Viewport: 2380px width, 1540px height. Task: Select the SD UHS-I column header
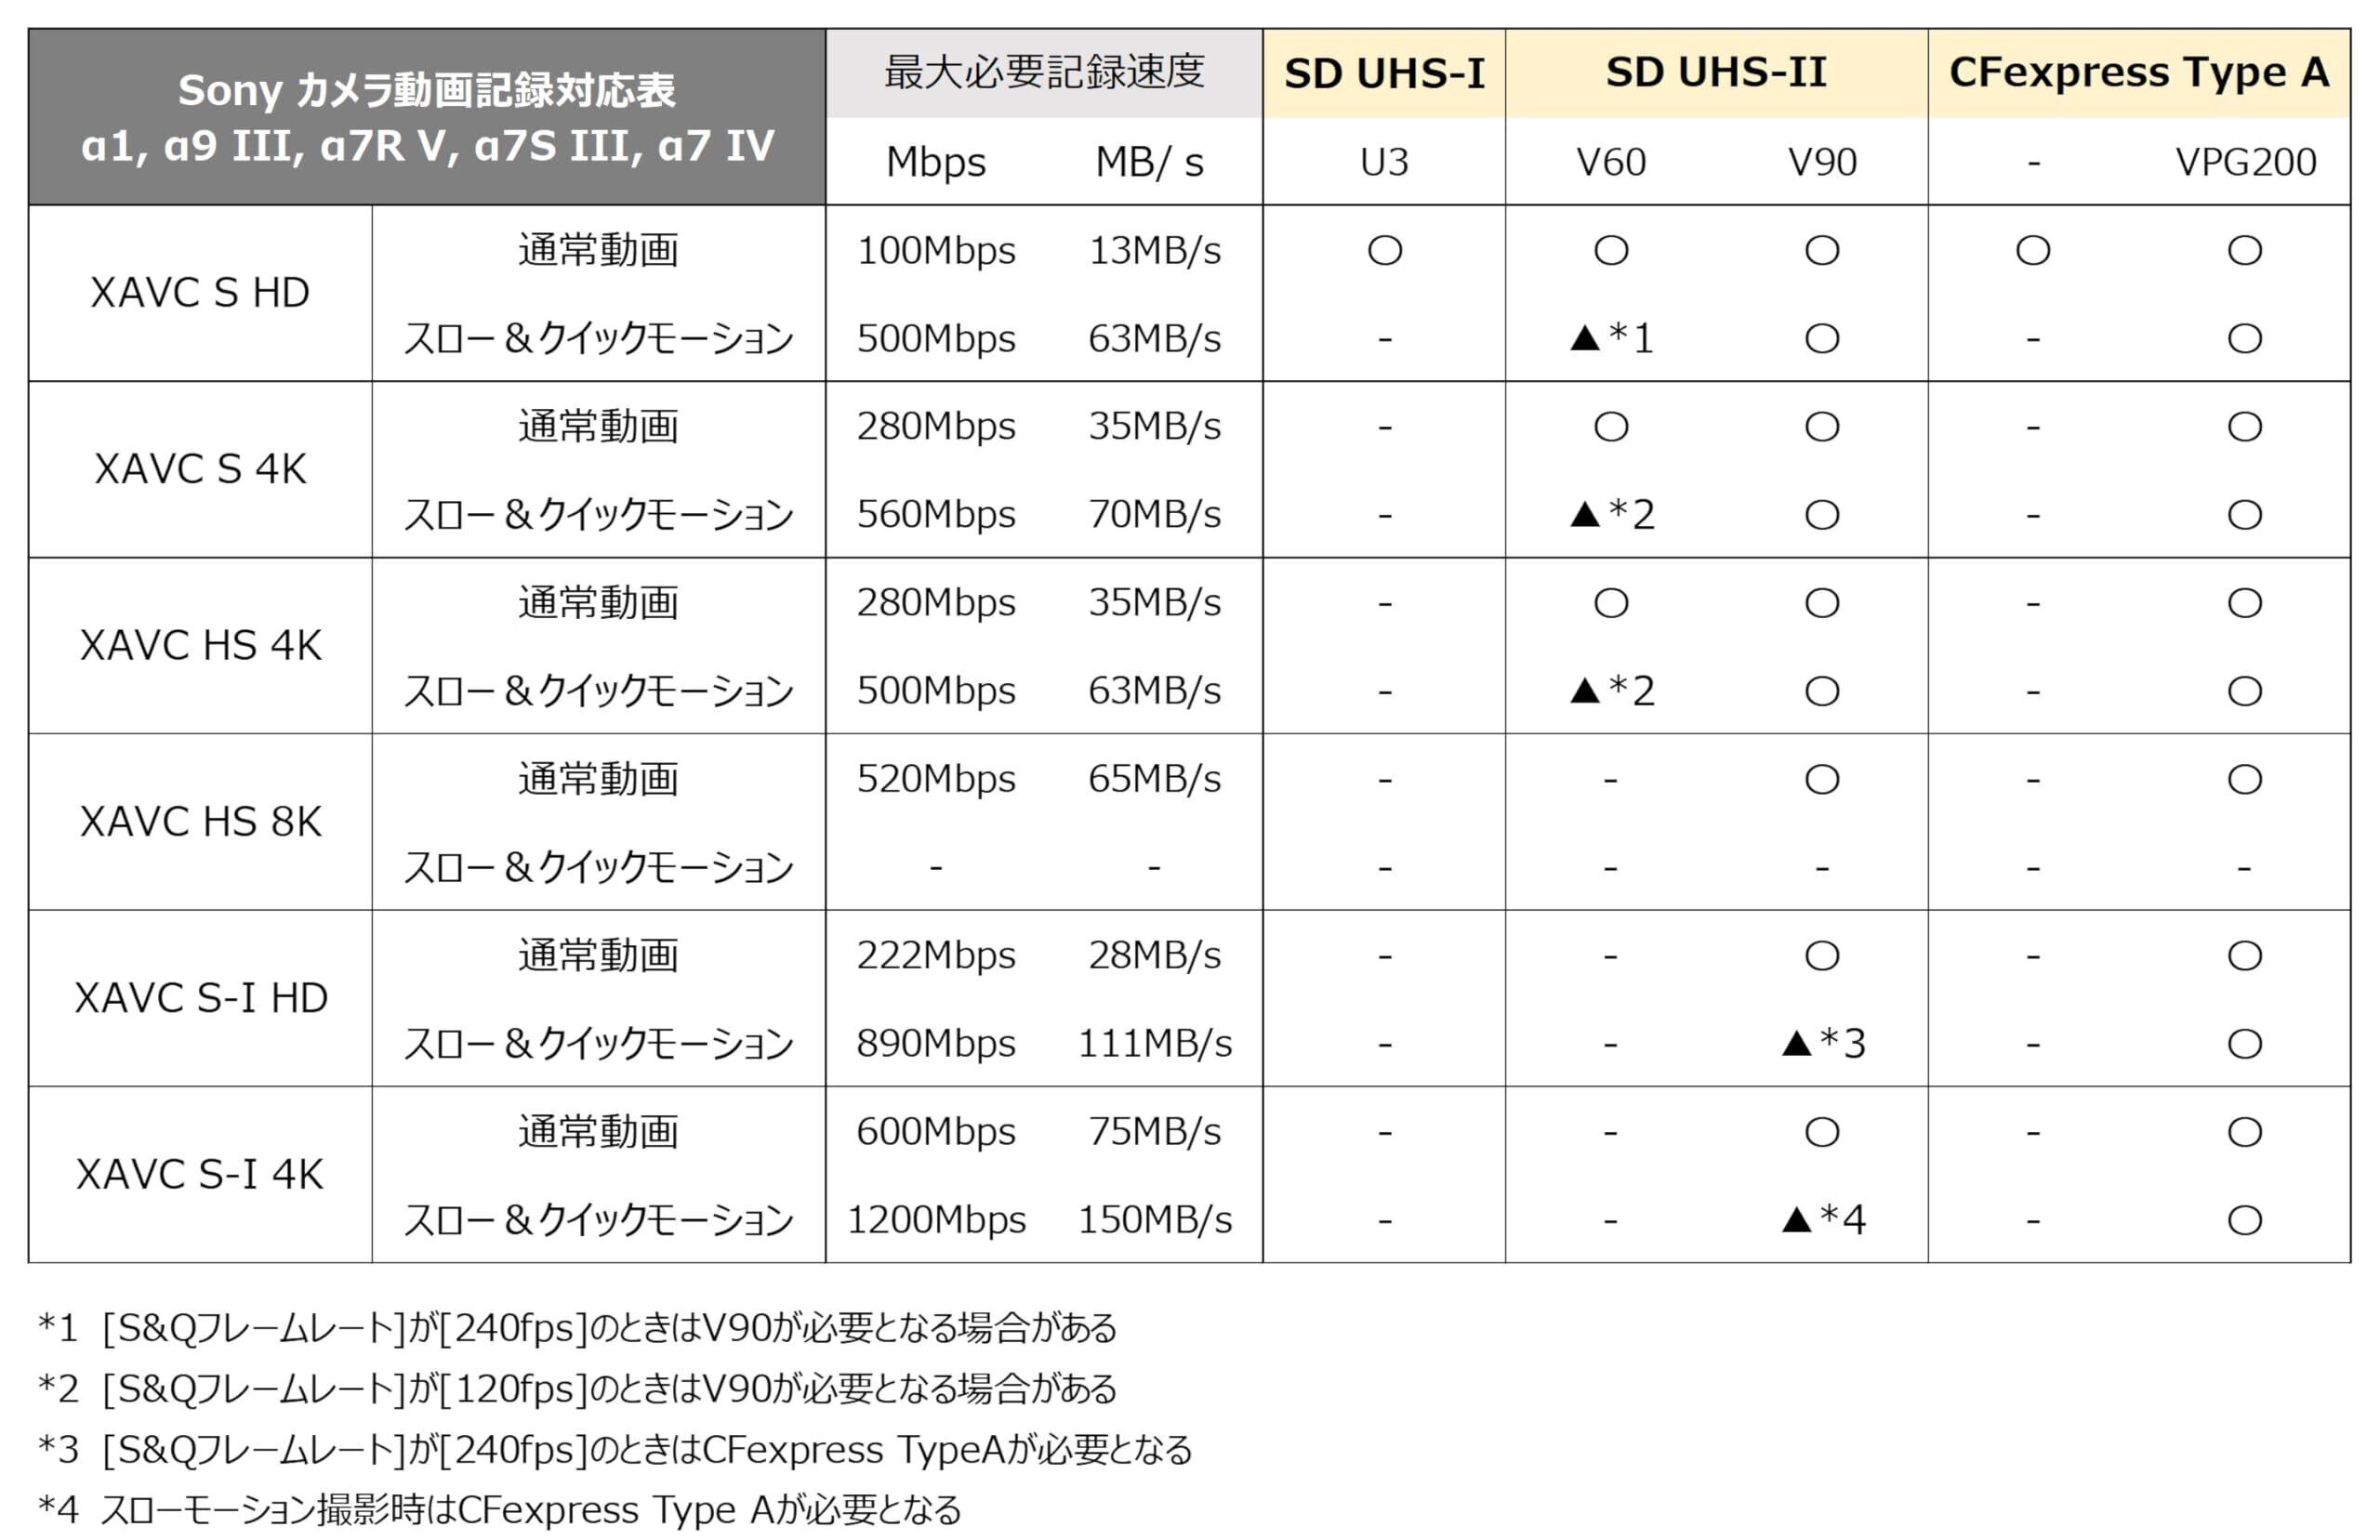point(1384,73)
